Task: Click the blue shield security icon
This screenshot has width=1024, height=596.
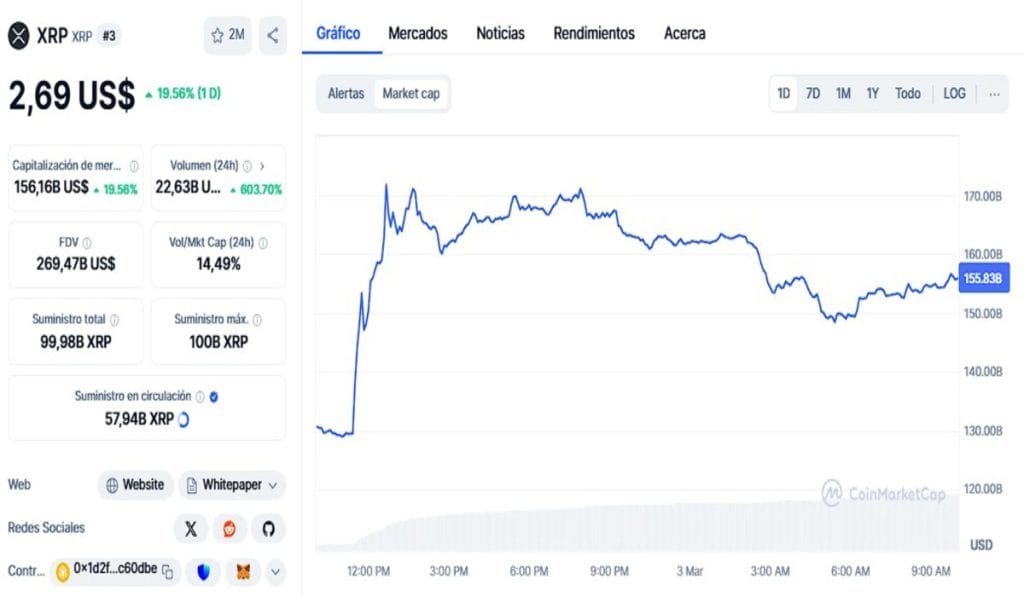Action: [x=204, y=572]
